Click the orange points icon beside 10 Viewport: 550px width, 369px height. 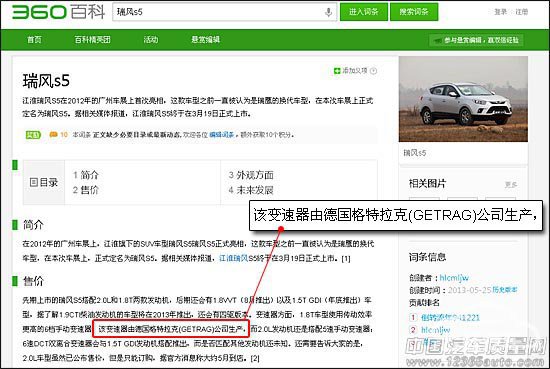click(x=53, y=135)
